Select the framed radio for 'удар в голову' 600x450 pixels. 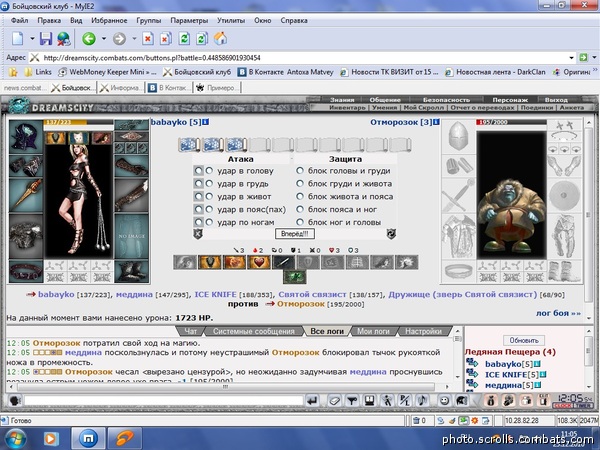198,171
